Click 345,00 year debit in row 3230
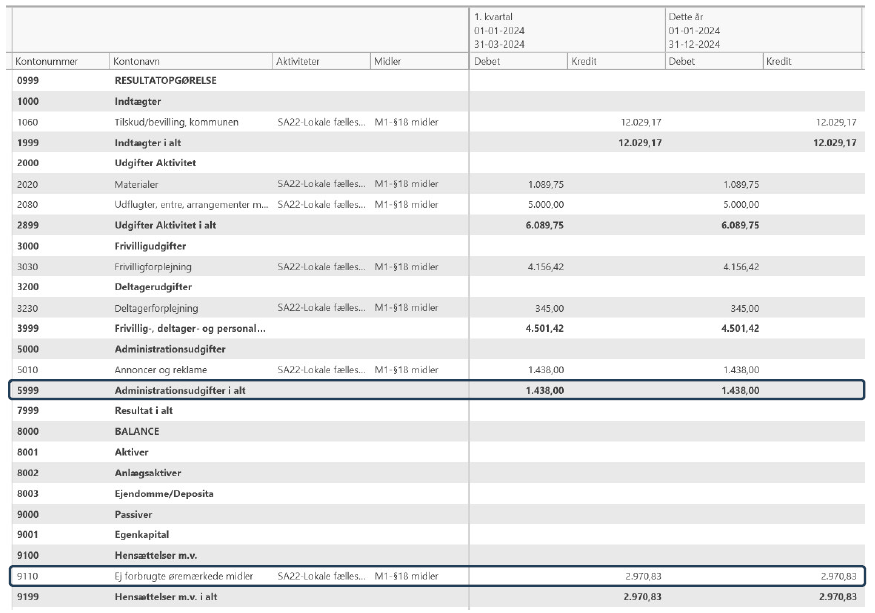This screenshot has width=875, height=613. point(744,308)
